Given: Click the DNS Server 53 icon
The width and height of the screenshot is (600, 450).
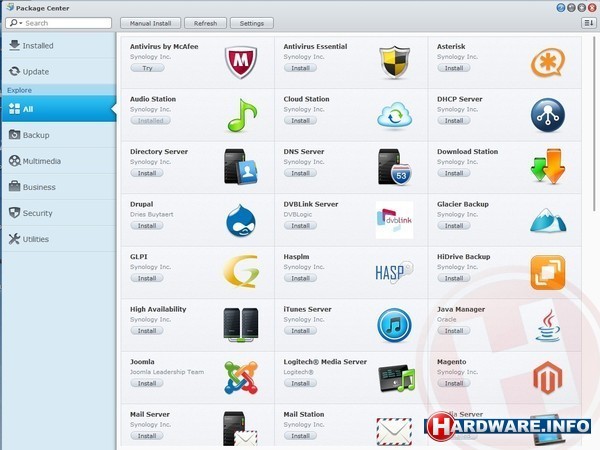Looking at the screenshot, I should [395, 167].
